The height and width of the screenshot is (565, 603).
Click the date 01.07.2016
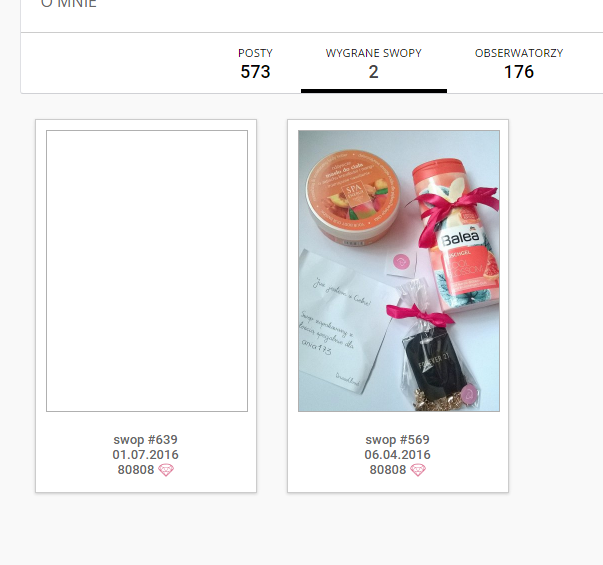click(x=145, y=455)
